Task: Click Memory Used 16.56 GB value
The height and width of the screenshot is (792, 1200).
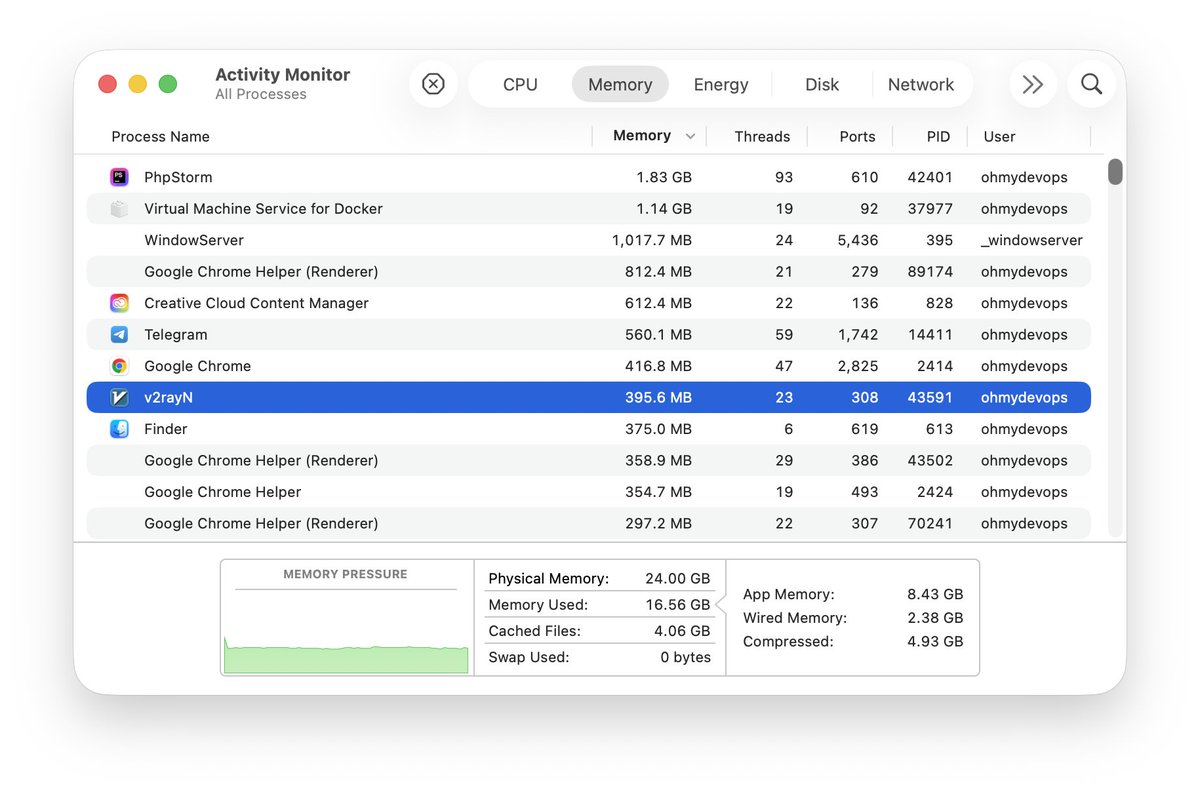Action: pos(678,605)
